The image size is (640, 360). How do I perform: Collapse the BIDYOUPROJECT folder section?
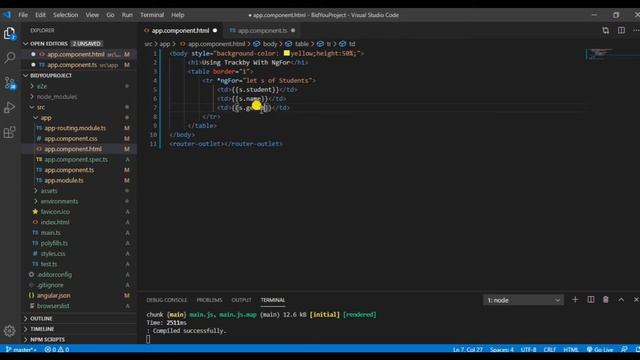79,76
